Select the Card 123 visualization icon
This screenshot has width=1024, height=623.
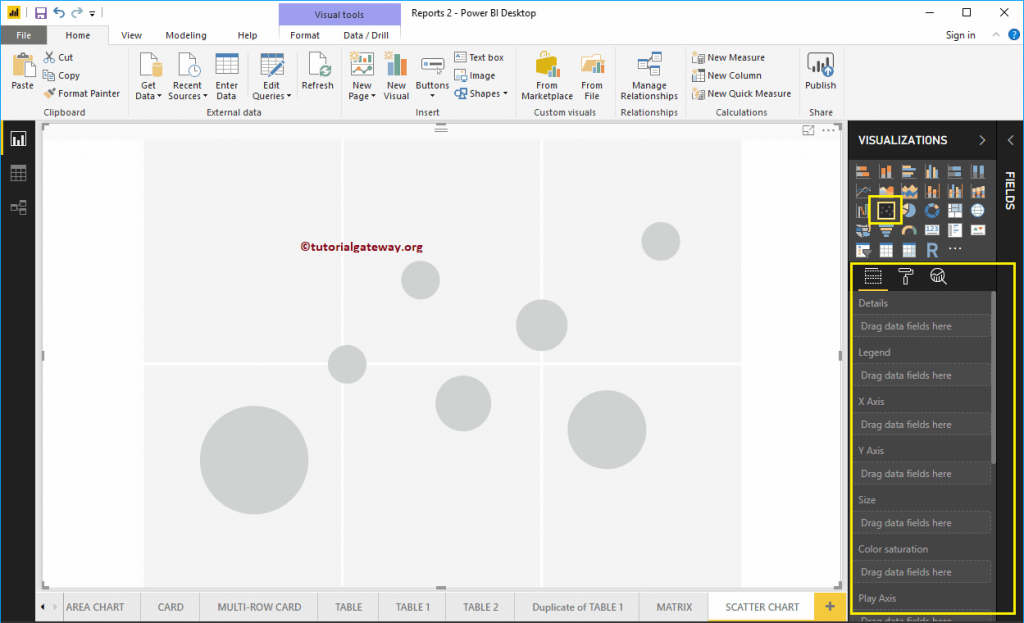[932, 230]
